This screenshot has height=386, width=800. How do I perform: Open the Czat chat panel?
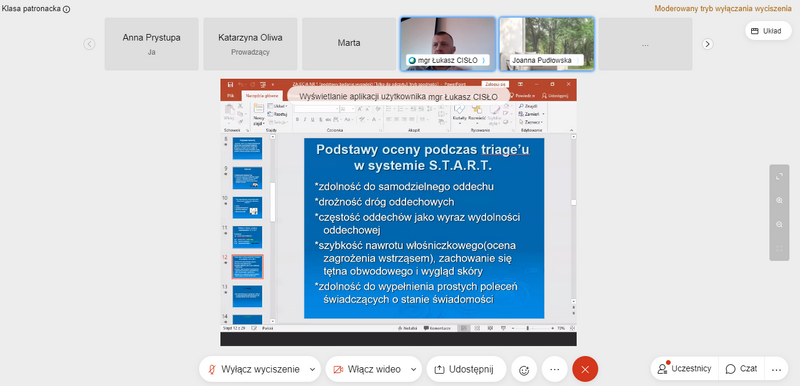741,369
